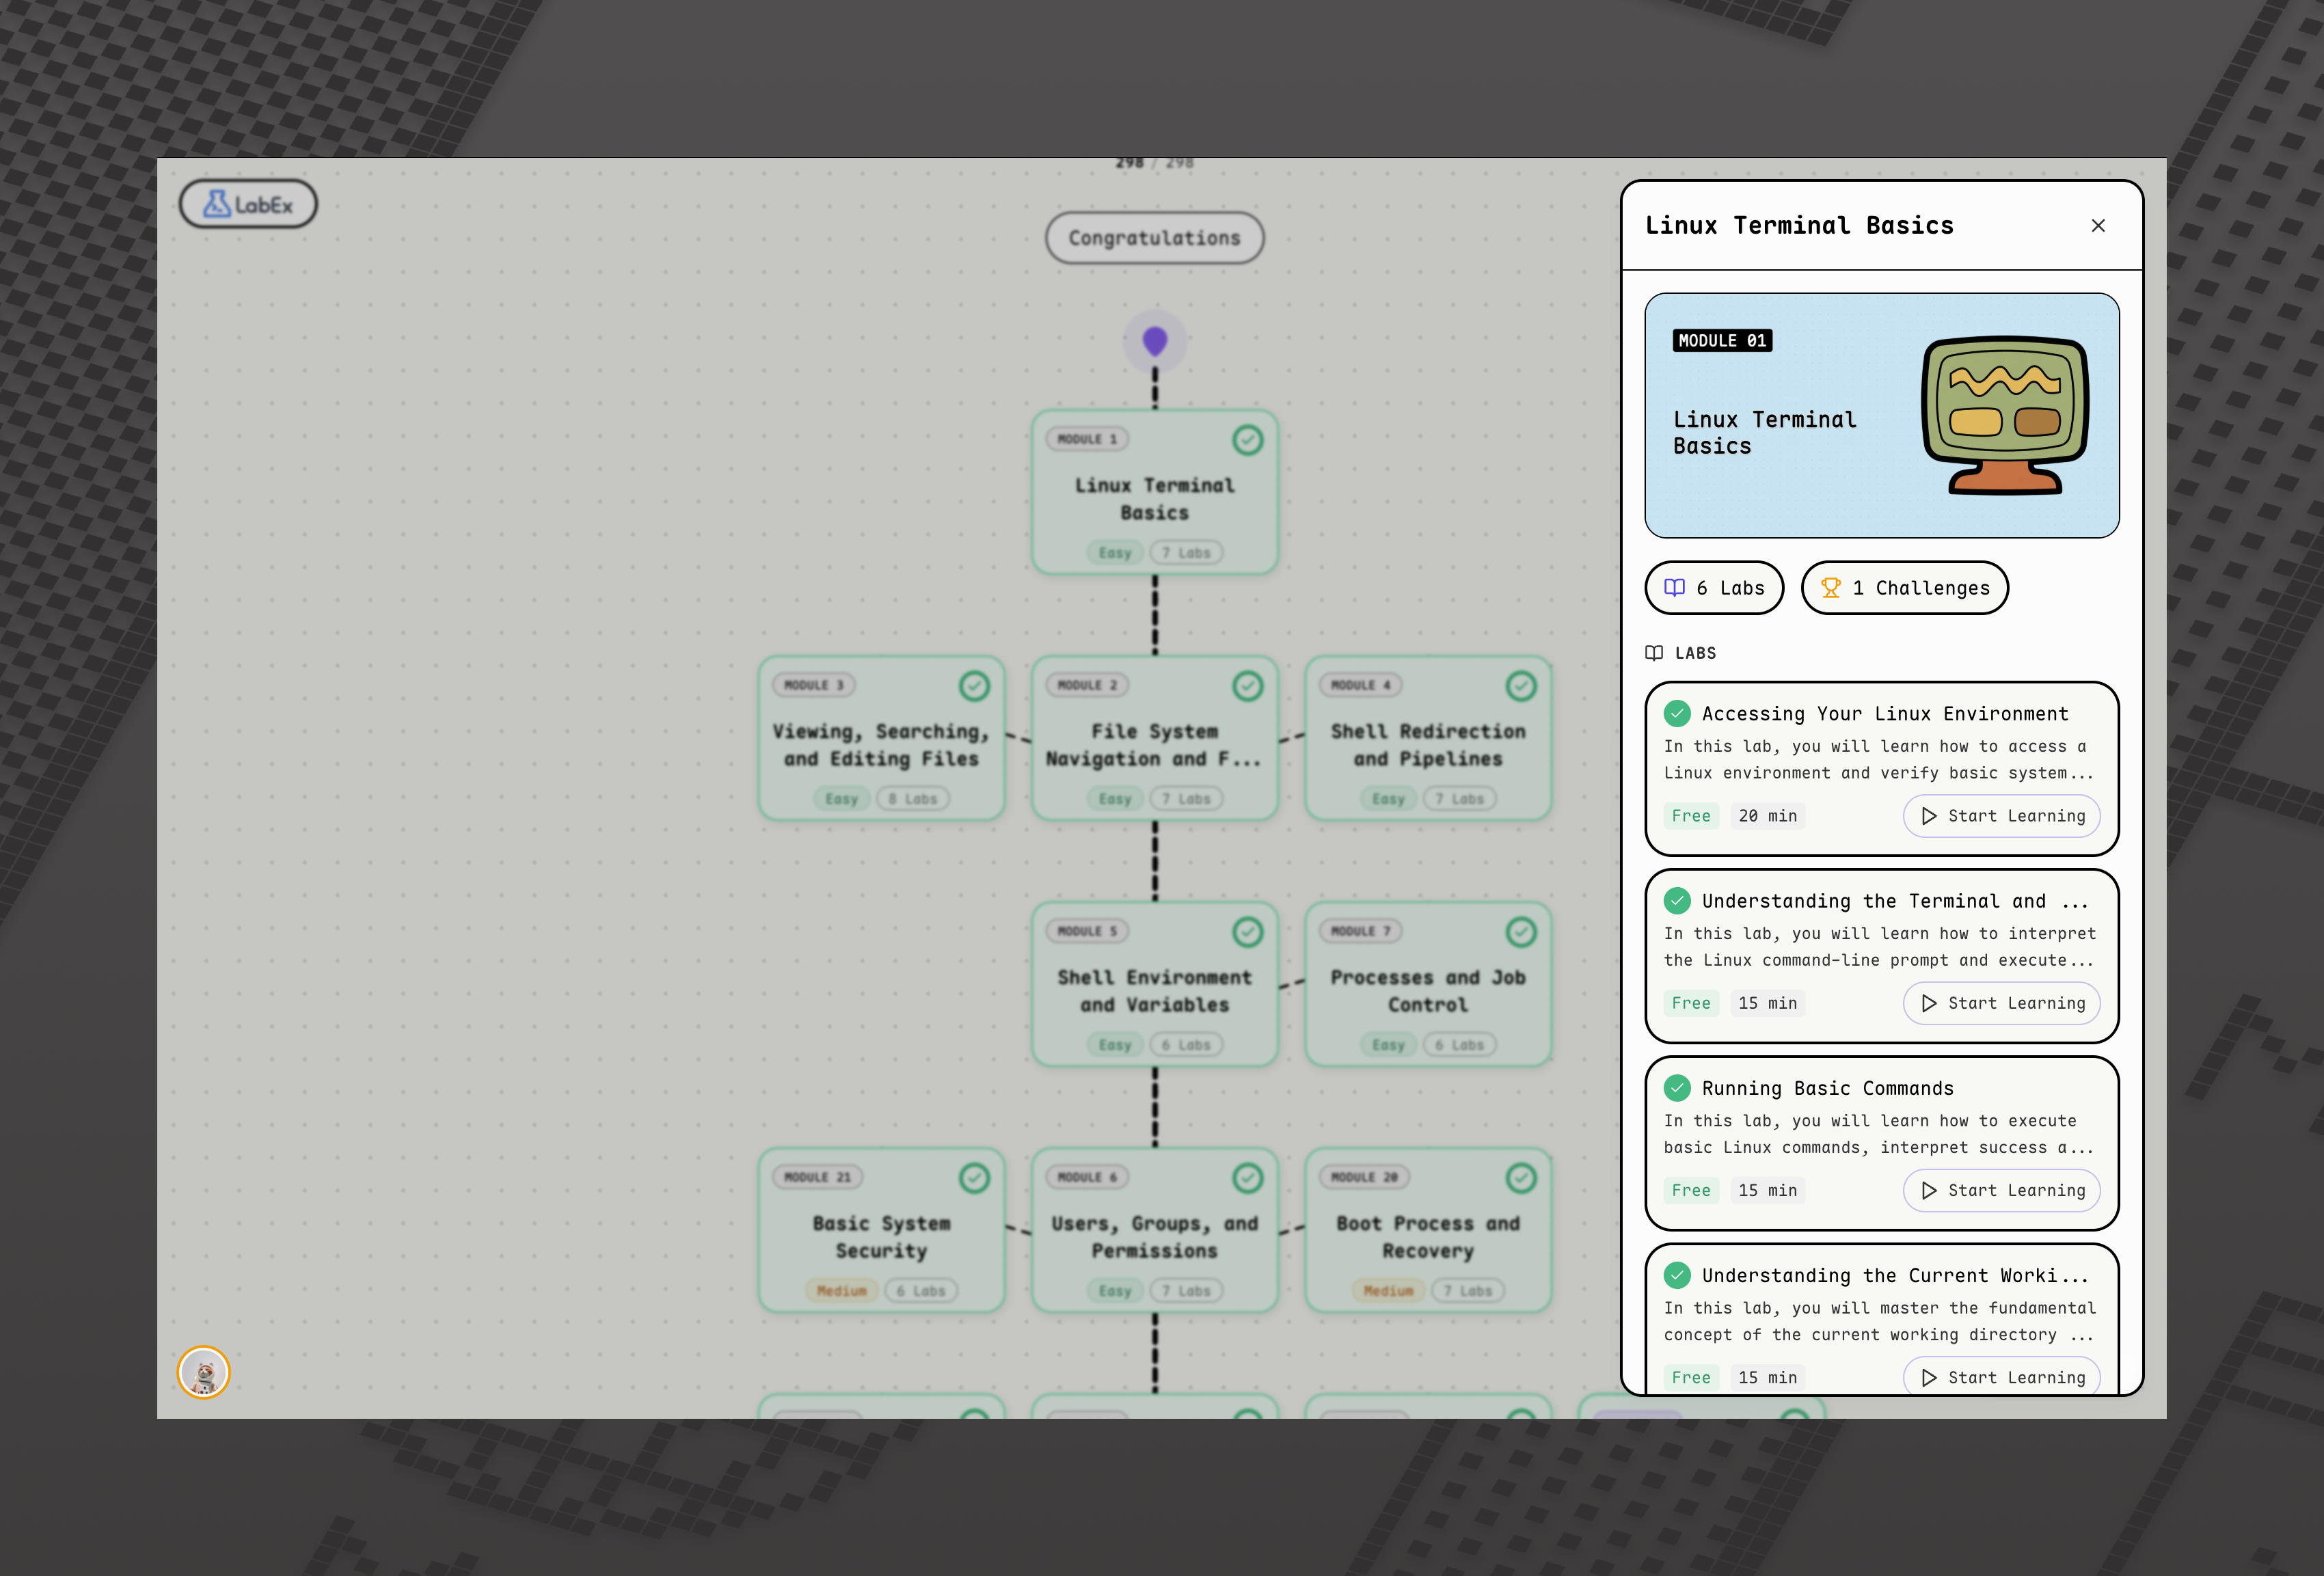
Task: Click the green checkmark beside Running Basic Commands
Action: coord(1677,1088)
